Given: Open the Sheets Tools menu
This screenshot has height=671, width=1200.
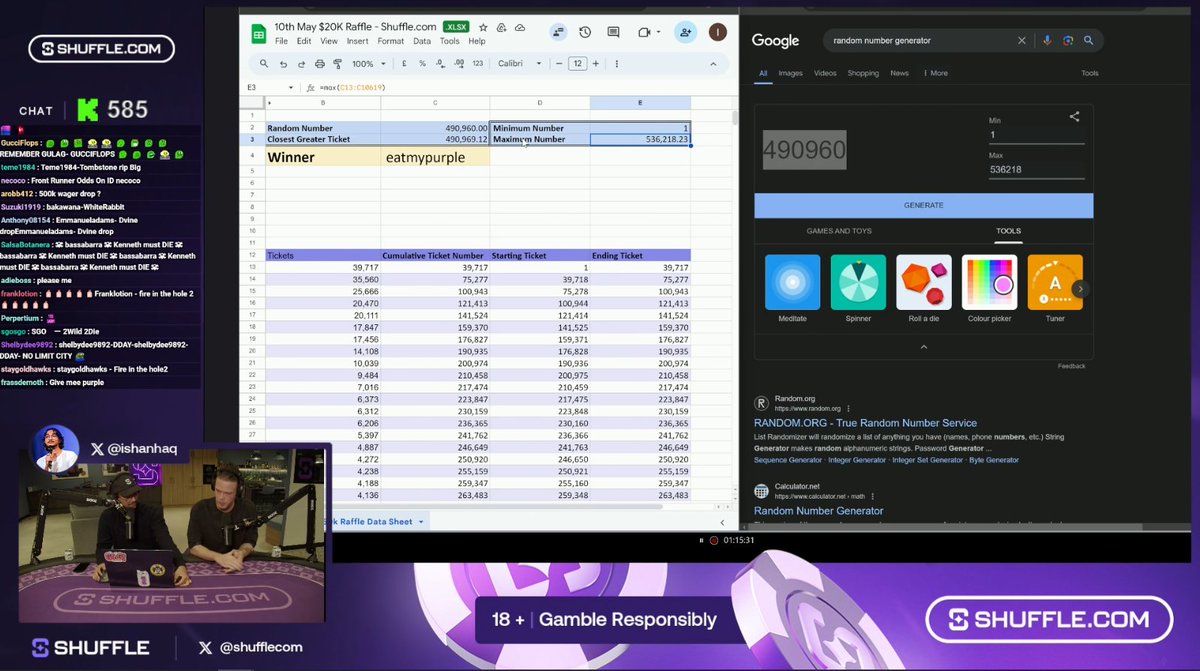Looking at the screenshot, I should [x=450, y=41].
